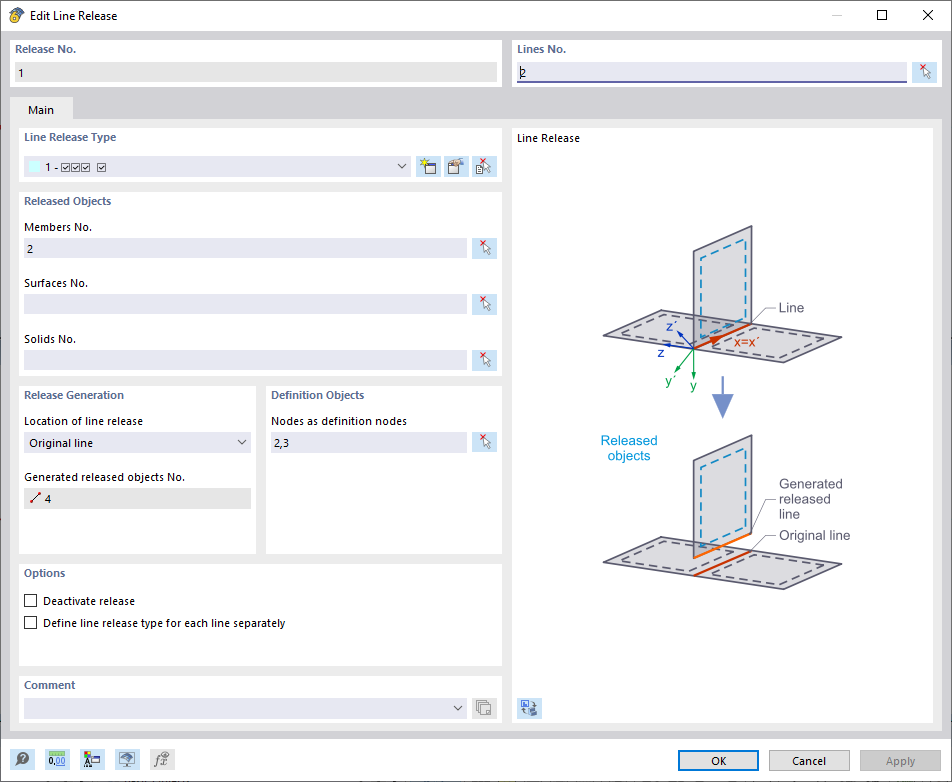Open the Line Release Type dropdown
The width and height of the screenshot is (952, 782).
pos(402,166)
